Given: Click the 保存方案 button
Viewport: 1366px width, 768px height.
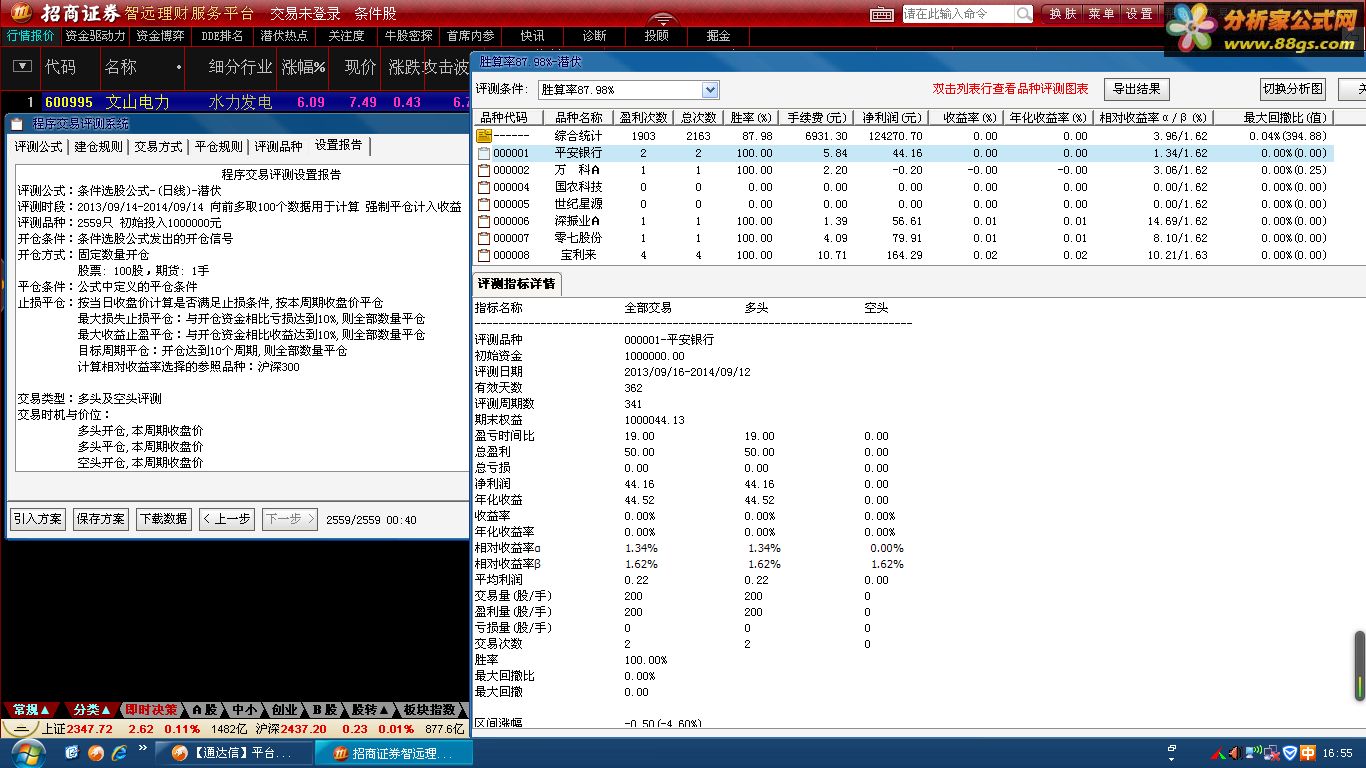Looking at the screenshot, I should click(100, 519).
